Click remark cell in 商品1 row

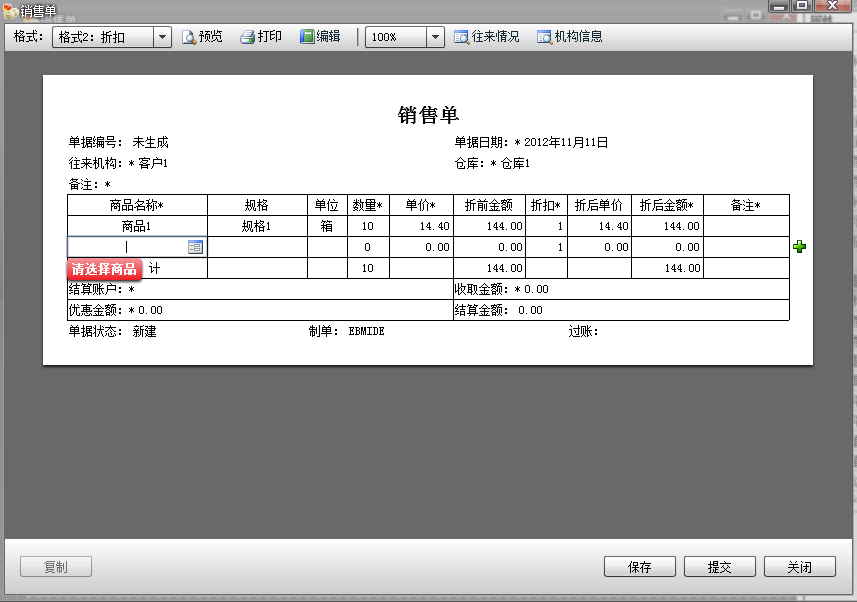[x=746, y=226]
